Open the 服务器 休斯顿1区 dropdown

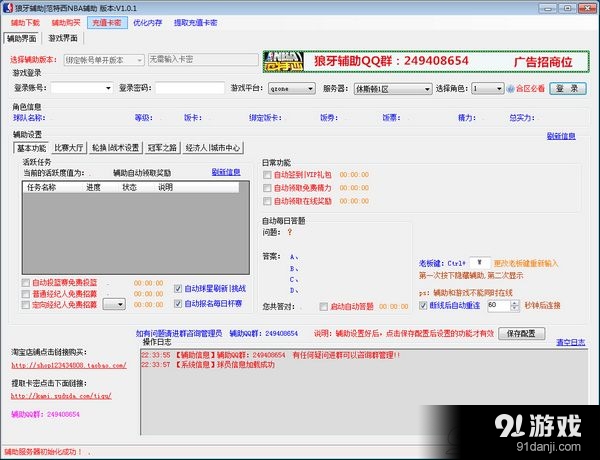pos(393,89)
